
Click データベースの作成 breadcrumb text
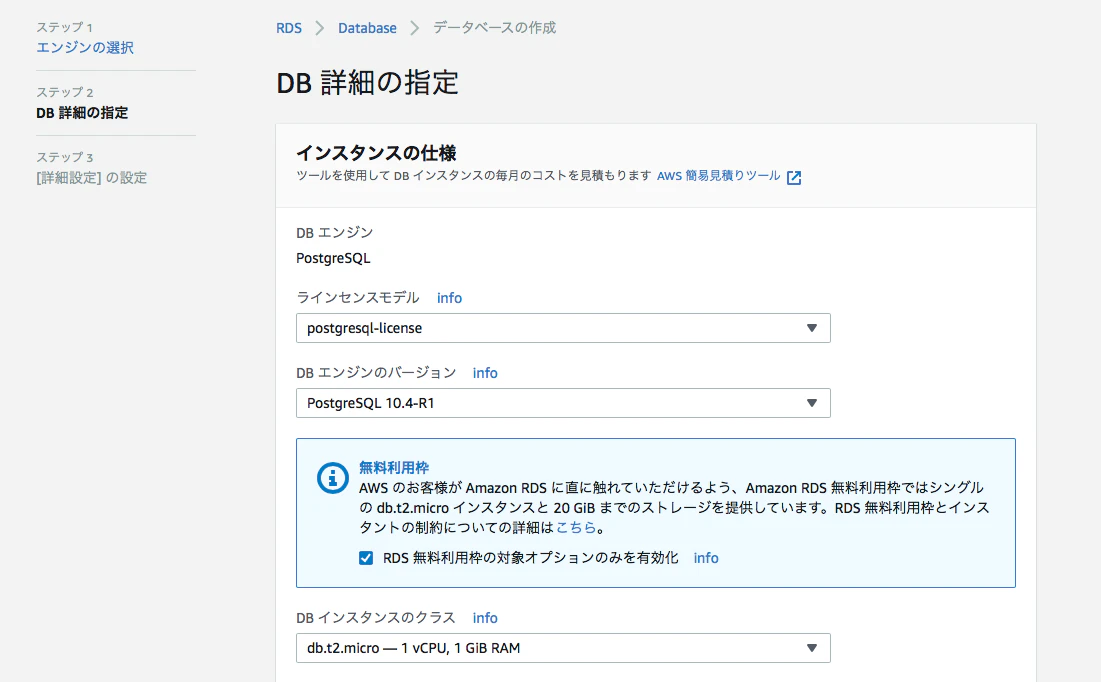[494, 27]
